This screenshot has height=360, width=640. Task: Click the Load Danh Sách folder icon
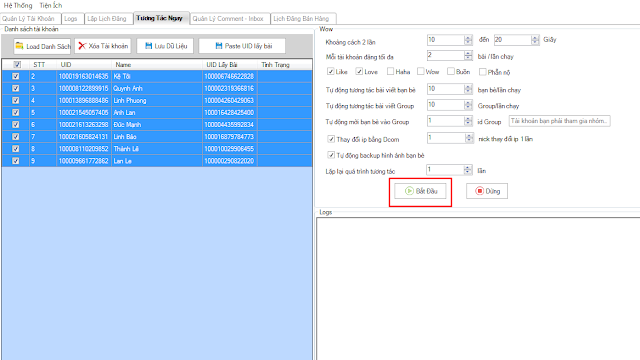click(19, 46)
